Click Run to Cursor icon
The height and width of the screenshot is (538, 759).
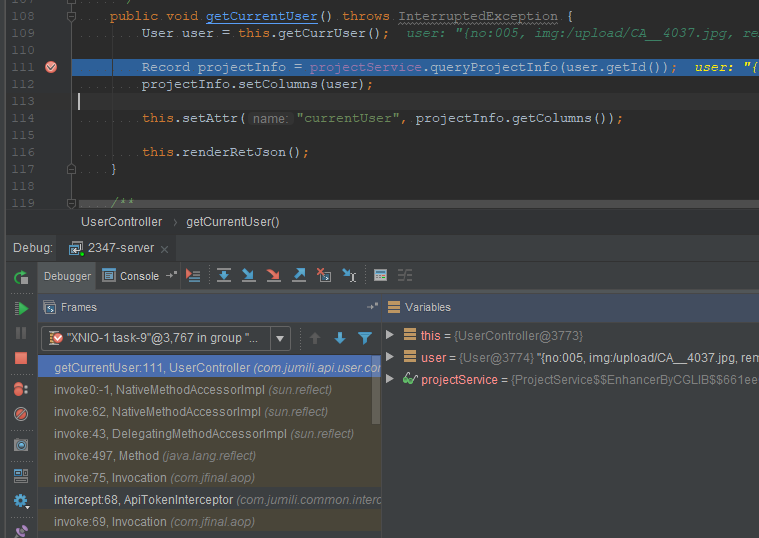[348, 275]
